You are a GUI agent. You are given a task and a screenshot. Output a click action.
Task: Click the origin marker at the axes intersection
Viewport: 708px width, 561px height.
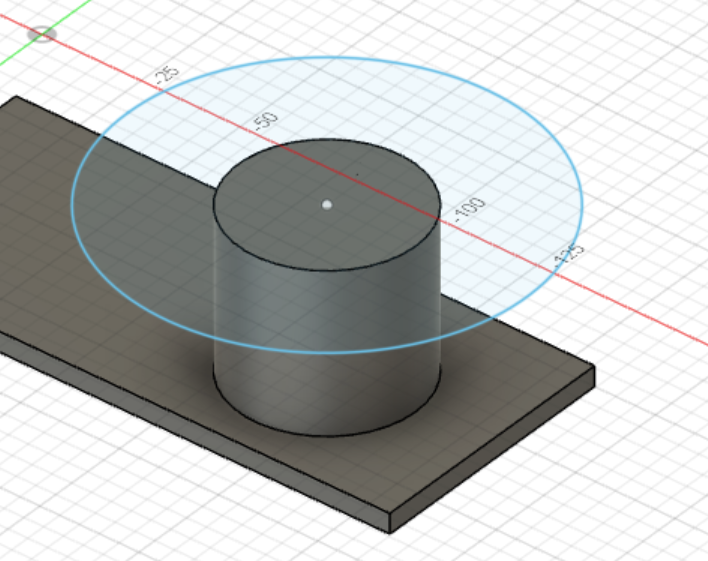pyautogui.click(x=42, y=34)
